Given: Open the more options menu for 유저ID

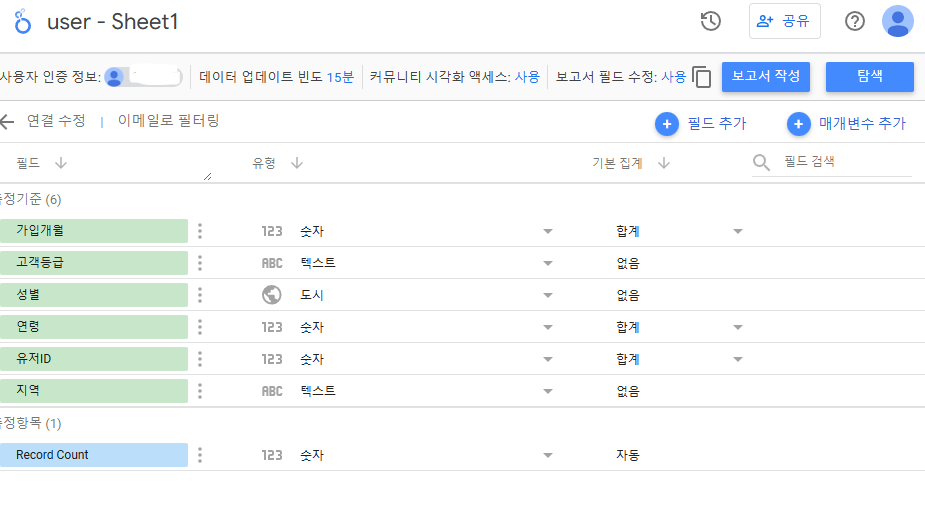Looking at the screenshot, I should coord(200,358).
